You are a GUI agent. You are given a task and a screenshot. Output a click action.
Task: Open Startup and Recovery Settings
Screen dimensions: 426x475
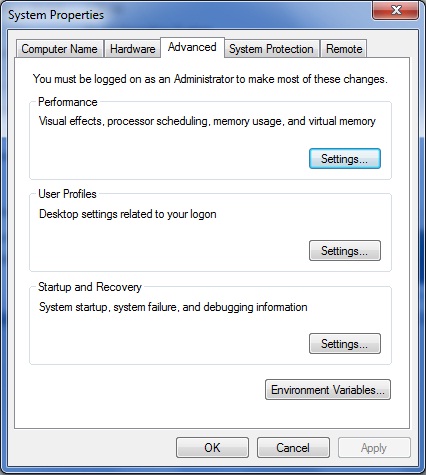[x=345, y=343]
